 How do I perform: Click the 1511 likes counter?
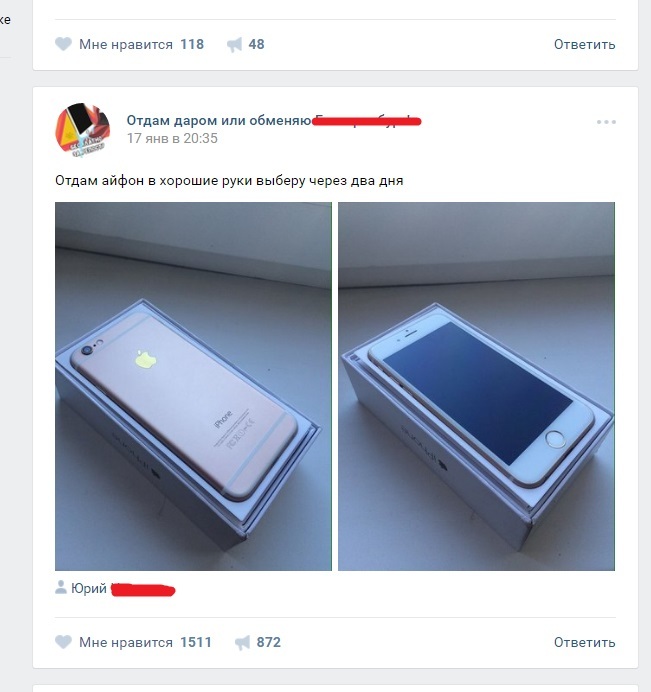[196, 642]
